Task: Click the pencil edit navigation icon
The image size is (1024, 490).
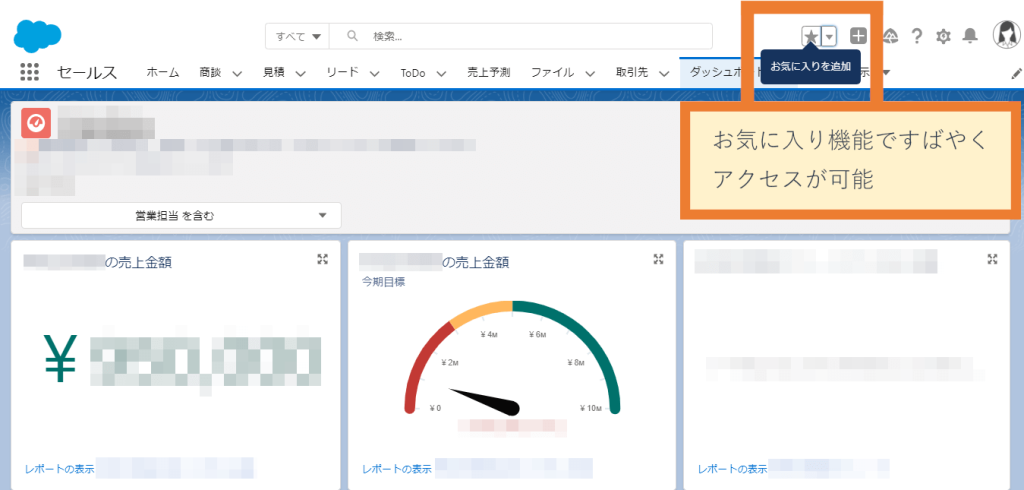Action: pyautogui.click(x=1017, y=73)
